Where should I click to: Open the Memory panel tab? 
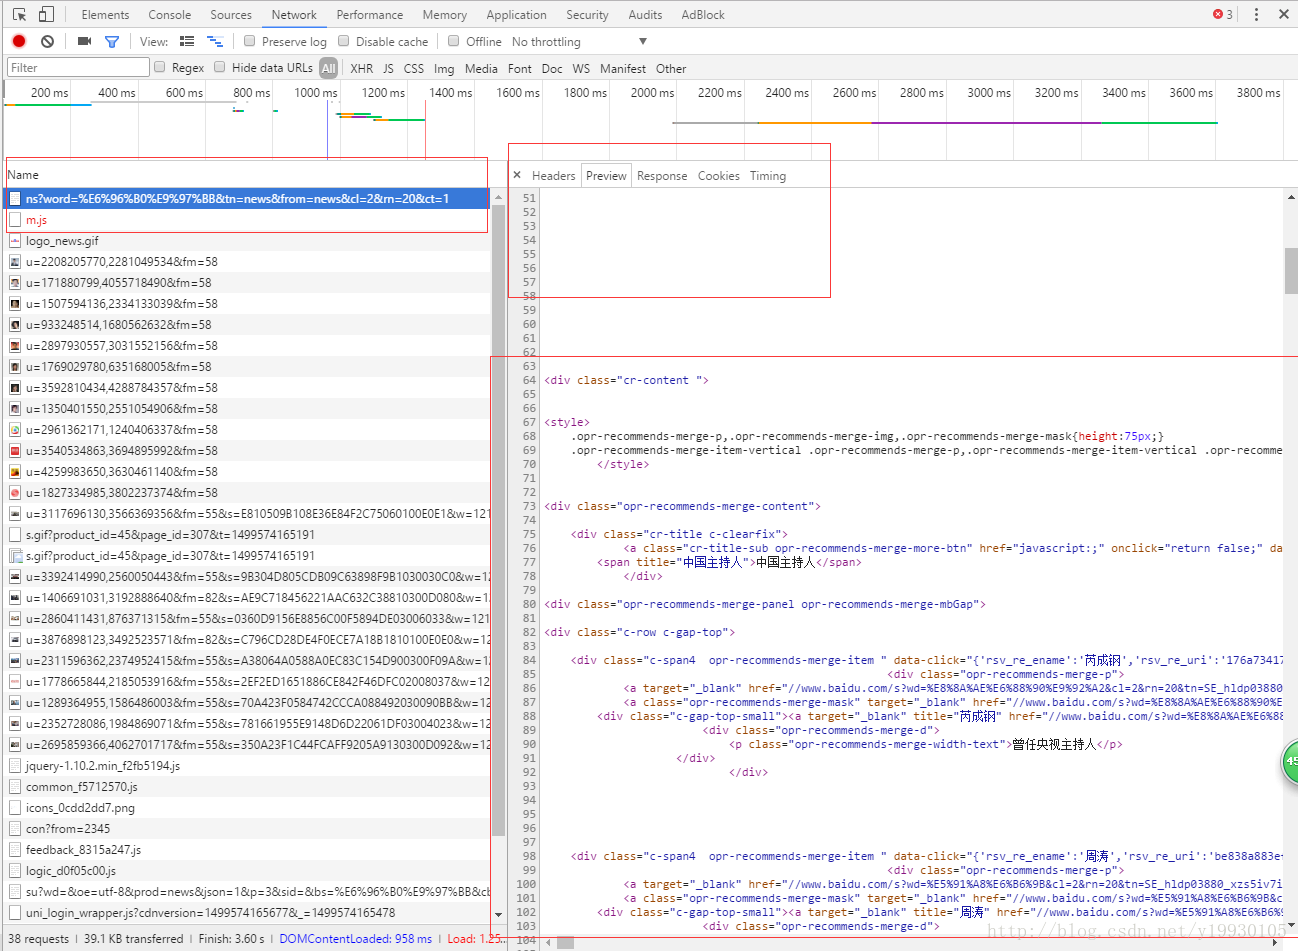pos(445,14)
